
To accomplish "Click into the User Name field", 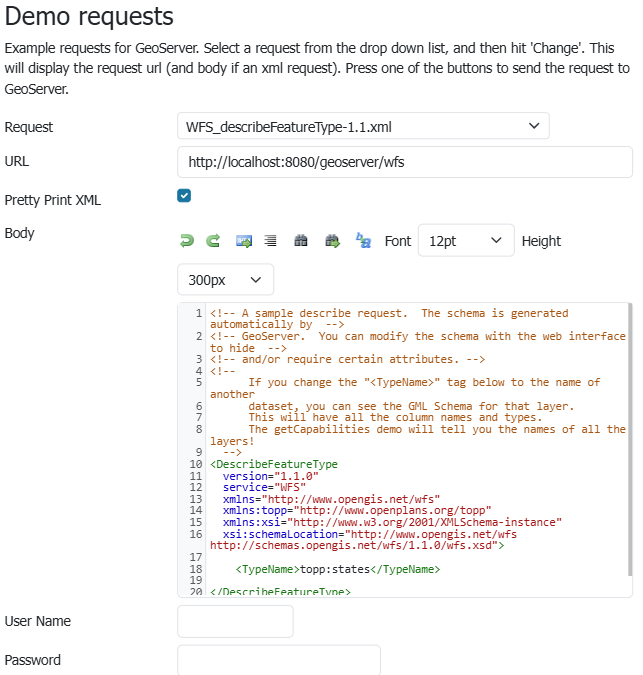I will tap(235, 621).
